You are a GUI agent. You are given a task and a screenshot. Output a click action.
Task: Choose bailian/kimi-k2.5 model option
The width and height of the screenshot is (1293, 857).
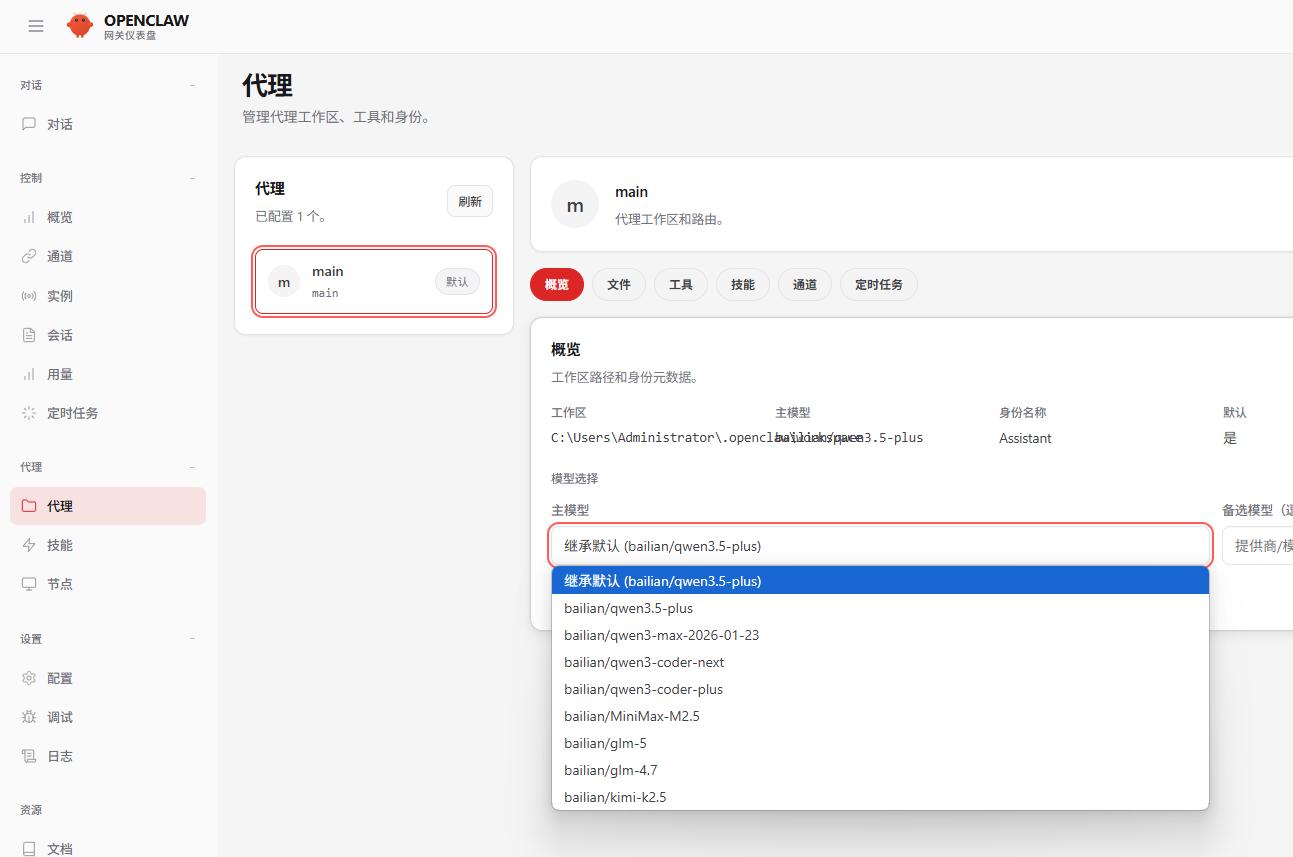pyautogui.click(x=615, y=797)
